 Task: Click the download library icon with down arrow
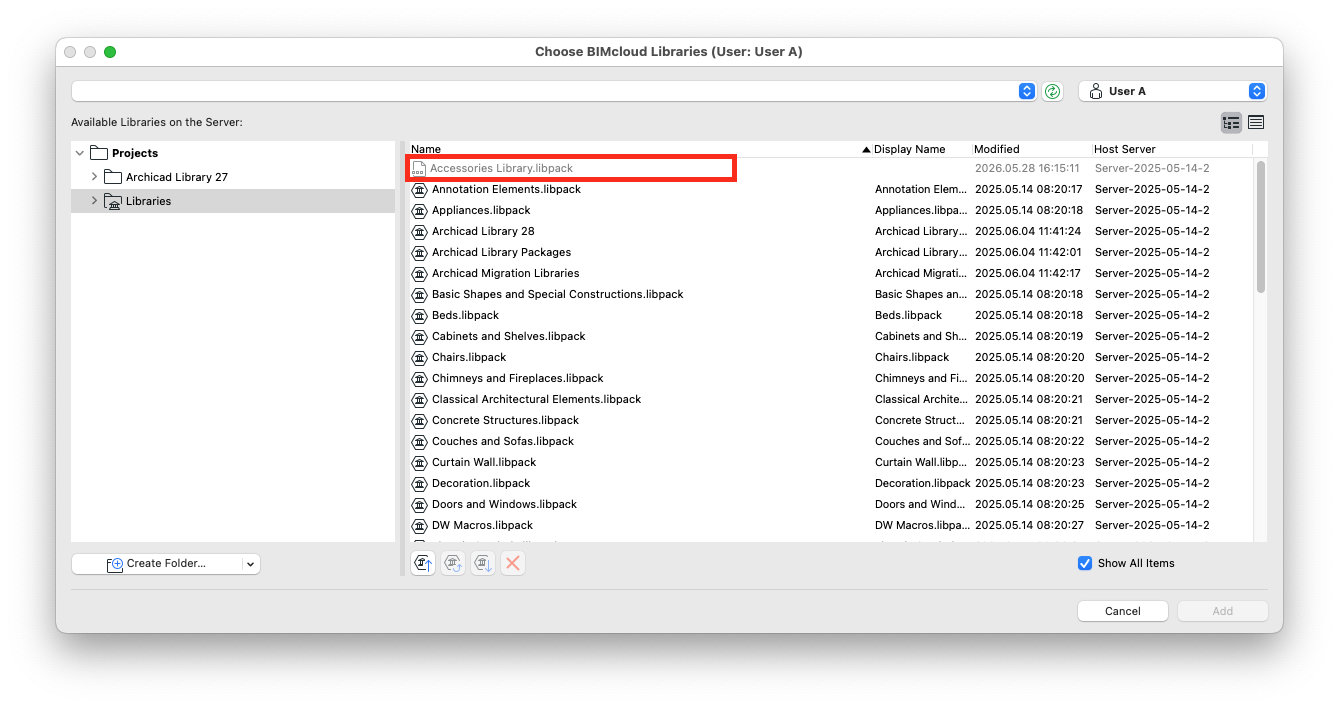tap(483, 564)
